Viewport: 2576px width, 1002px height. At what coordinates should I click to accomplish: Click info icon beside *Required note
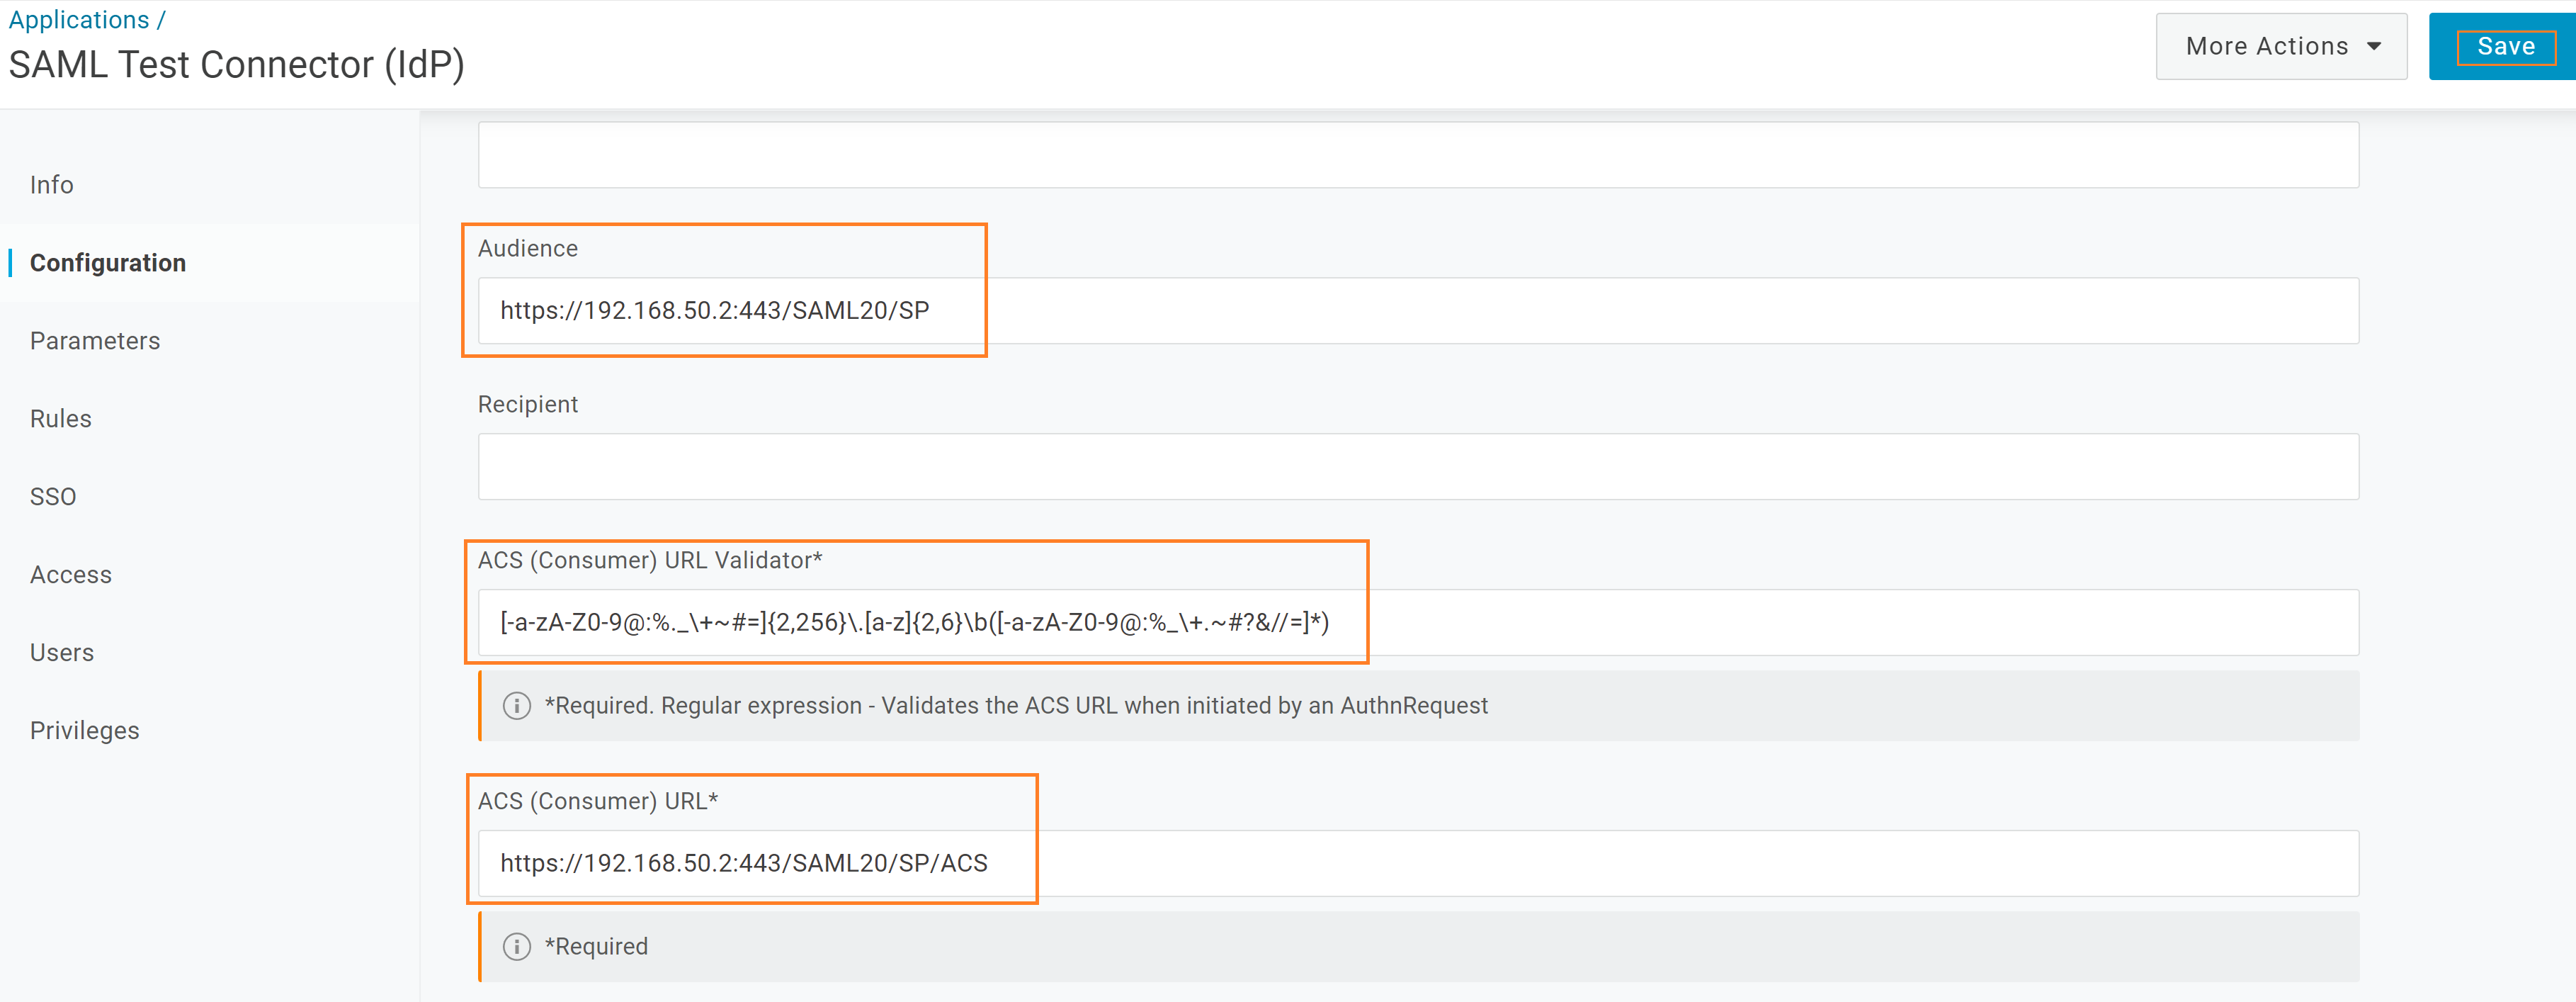pyautogui.click(x=516, y=946)
